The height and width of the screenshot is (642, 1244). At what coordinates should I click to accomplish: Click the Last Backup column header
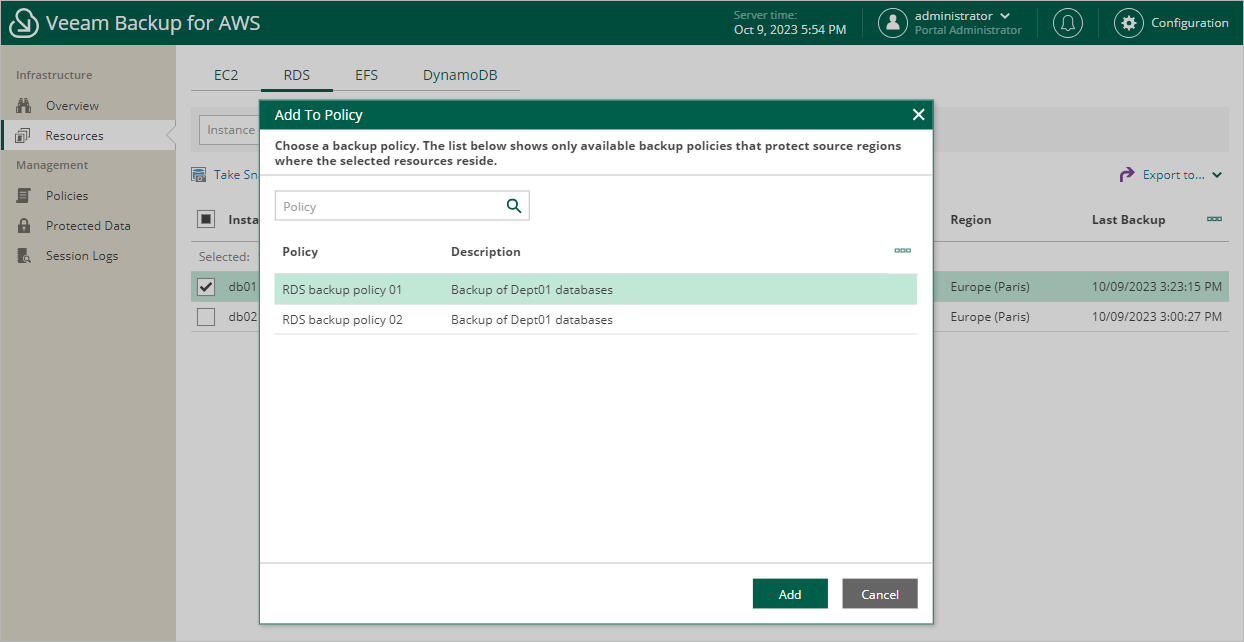1128,220
